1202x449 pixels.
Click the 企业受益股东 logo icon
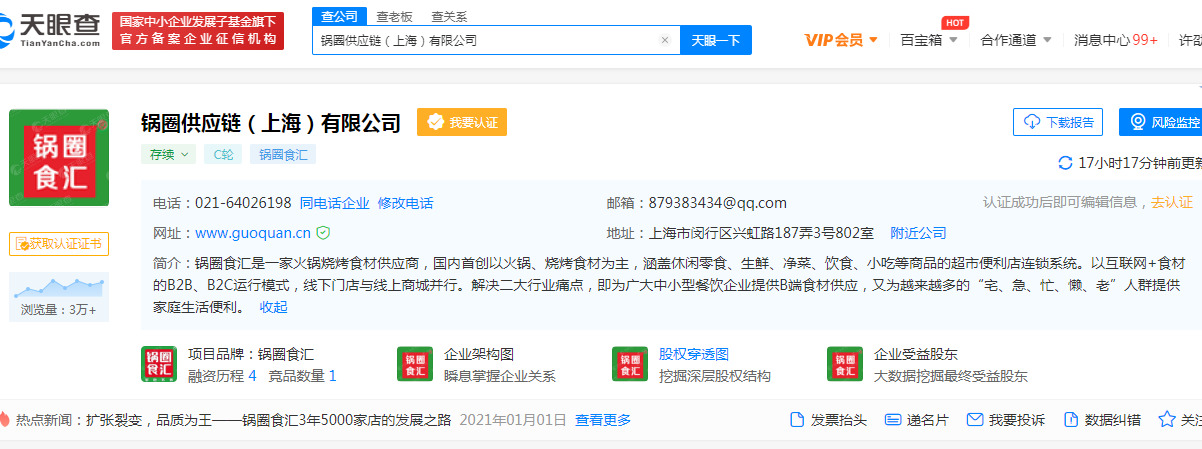pos(845,364)
